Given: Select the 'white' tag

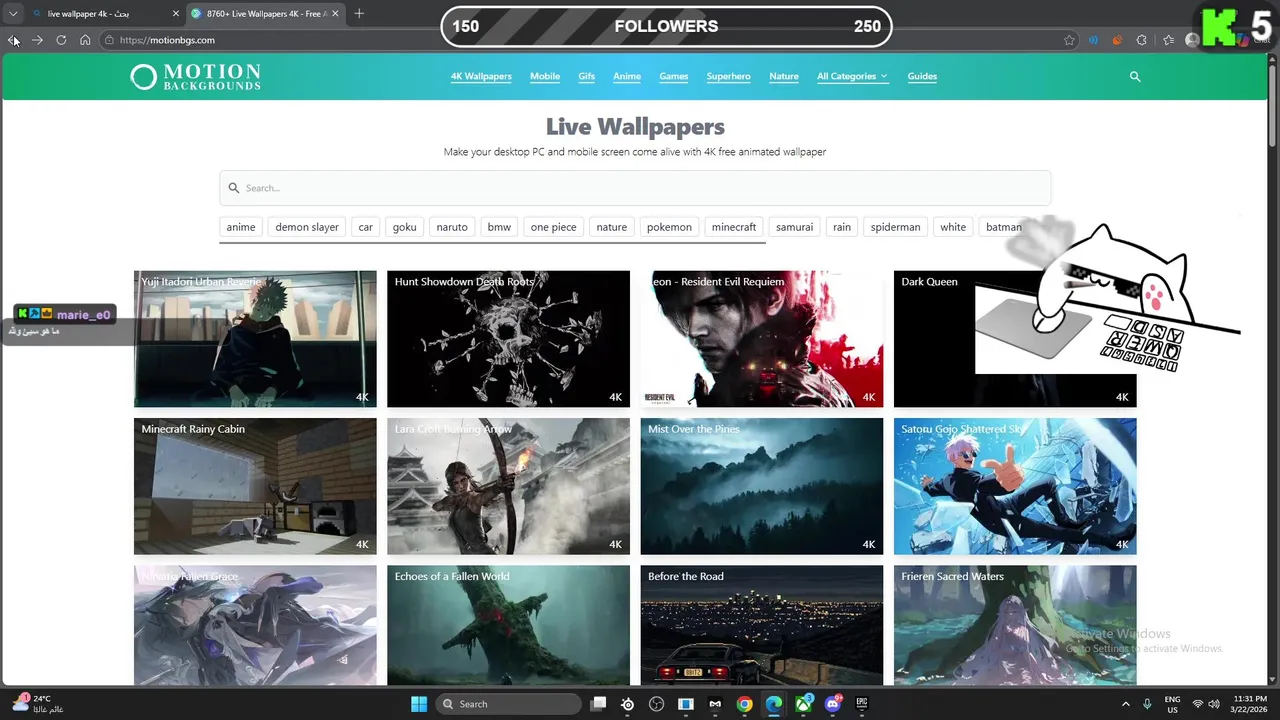Looking at the screenshot, I should 953,227.
